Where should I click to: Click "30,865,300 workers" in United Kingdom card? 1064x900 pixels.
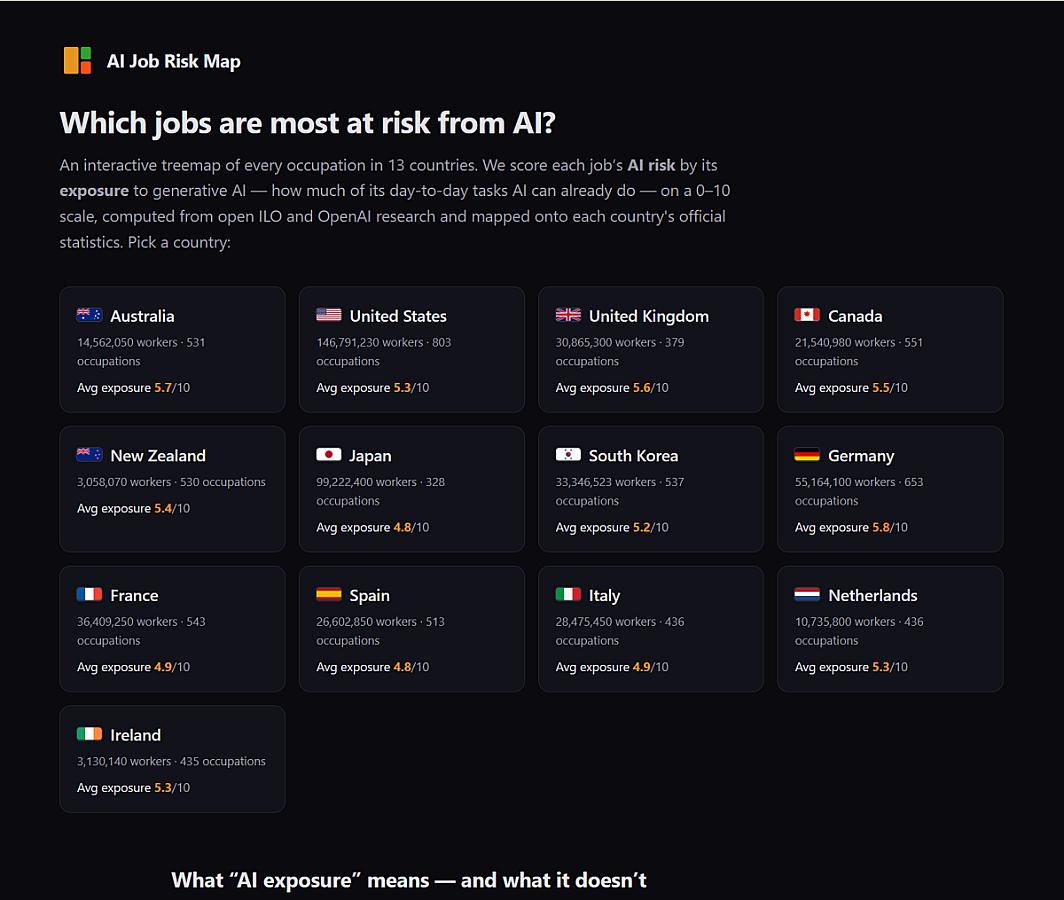(606, 343)
